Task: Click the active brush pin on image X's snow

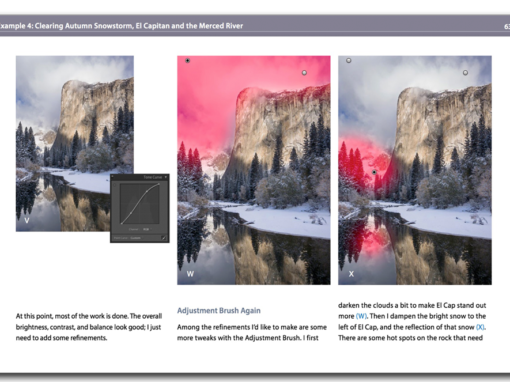Action: (x=374, y=172)
